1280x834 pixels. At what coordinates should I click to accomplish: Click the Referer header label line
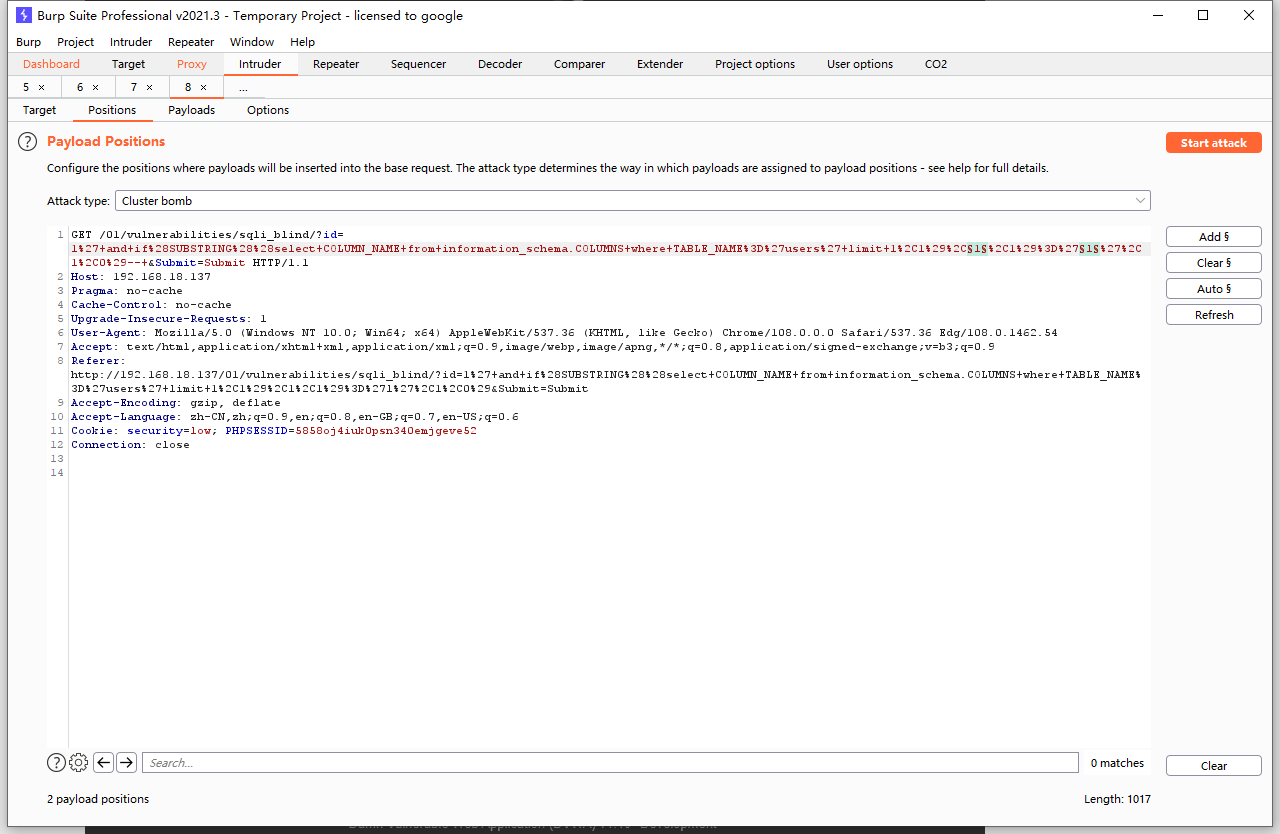coord(98,361)
